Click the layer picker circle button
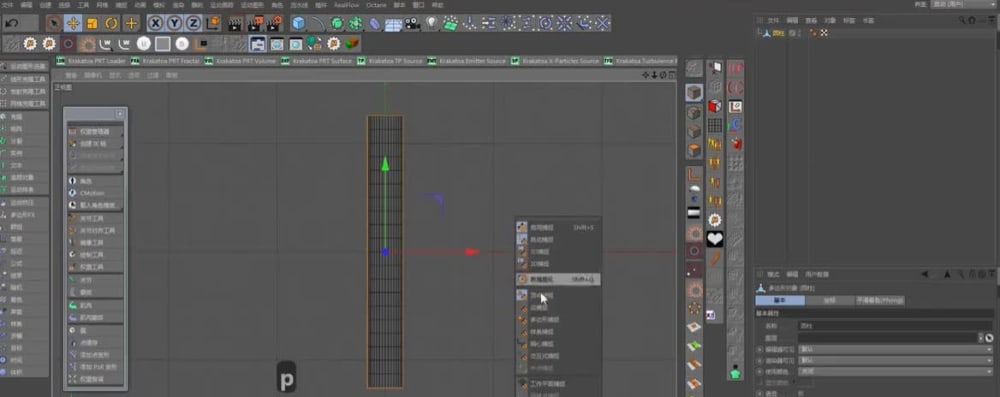Image resolution: width=1000 pixels, height=397 pixels. [x=989, y=338]
